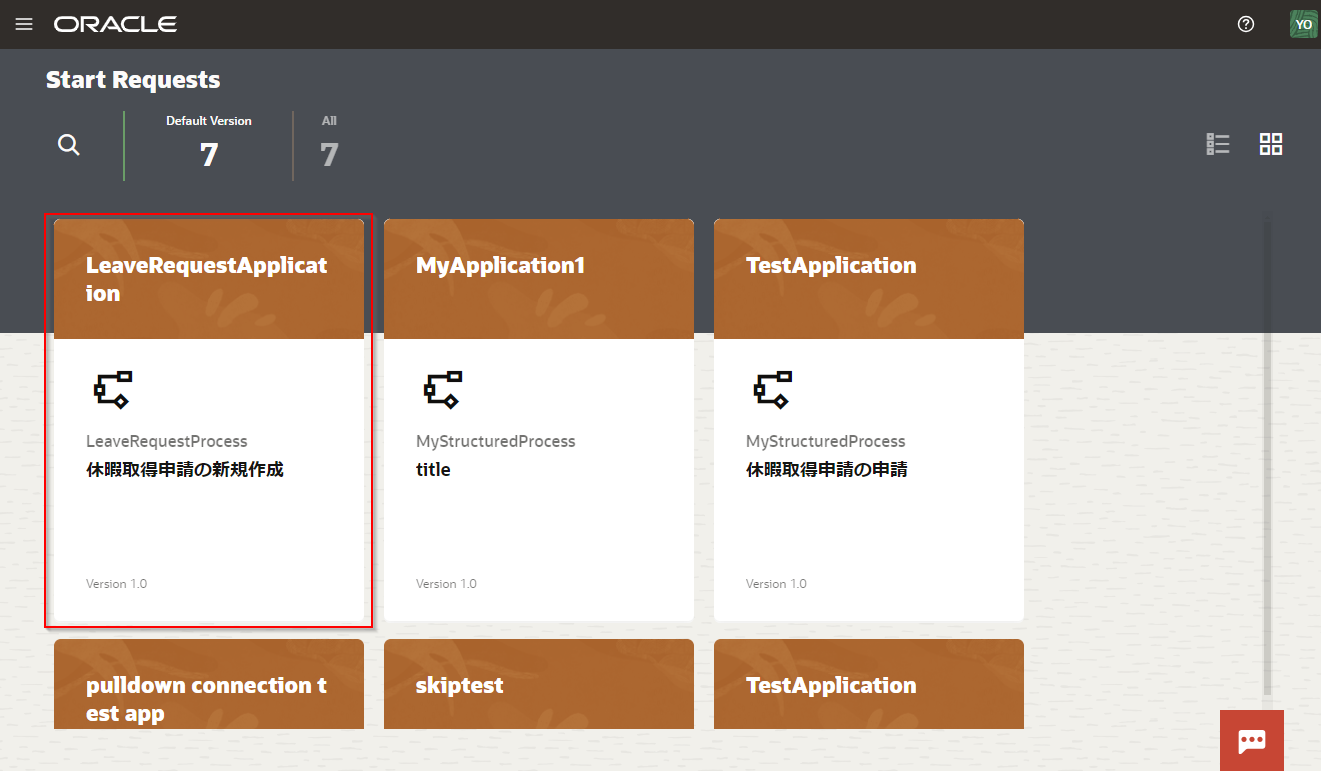Start the 休暇取得申請の申請 request
The height and width of the screenshot is (771, 1321).
pyautogui.click(x=826, y=469)
